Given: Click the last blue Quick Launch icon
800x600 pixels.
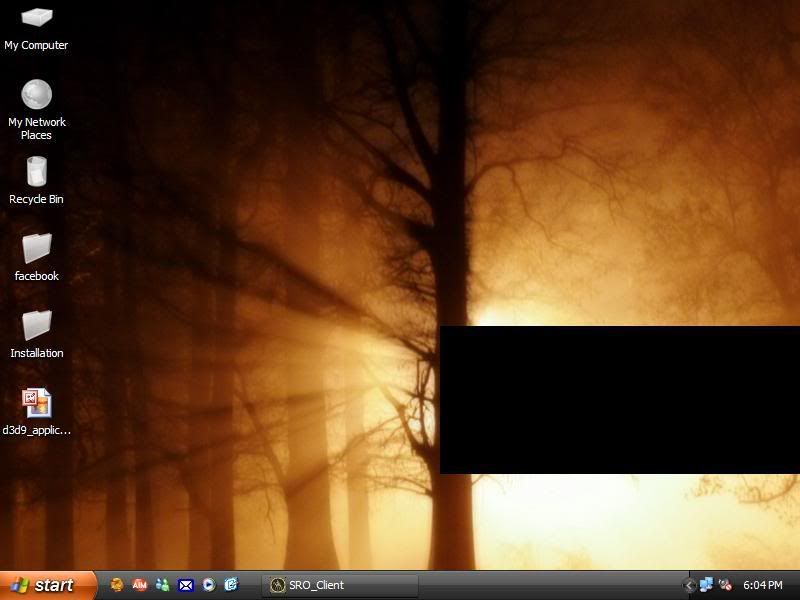Looking at the screenshot, I should 231,585.
